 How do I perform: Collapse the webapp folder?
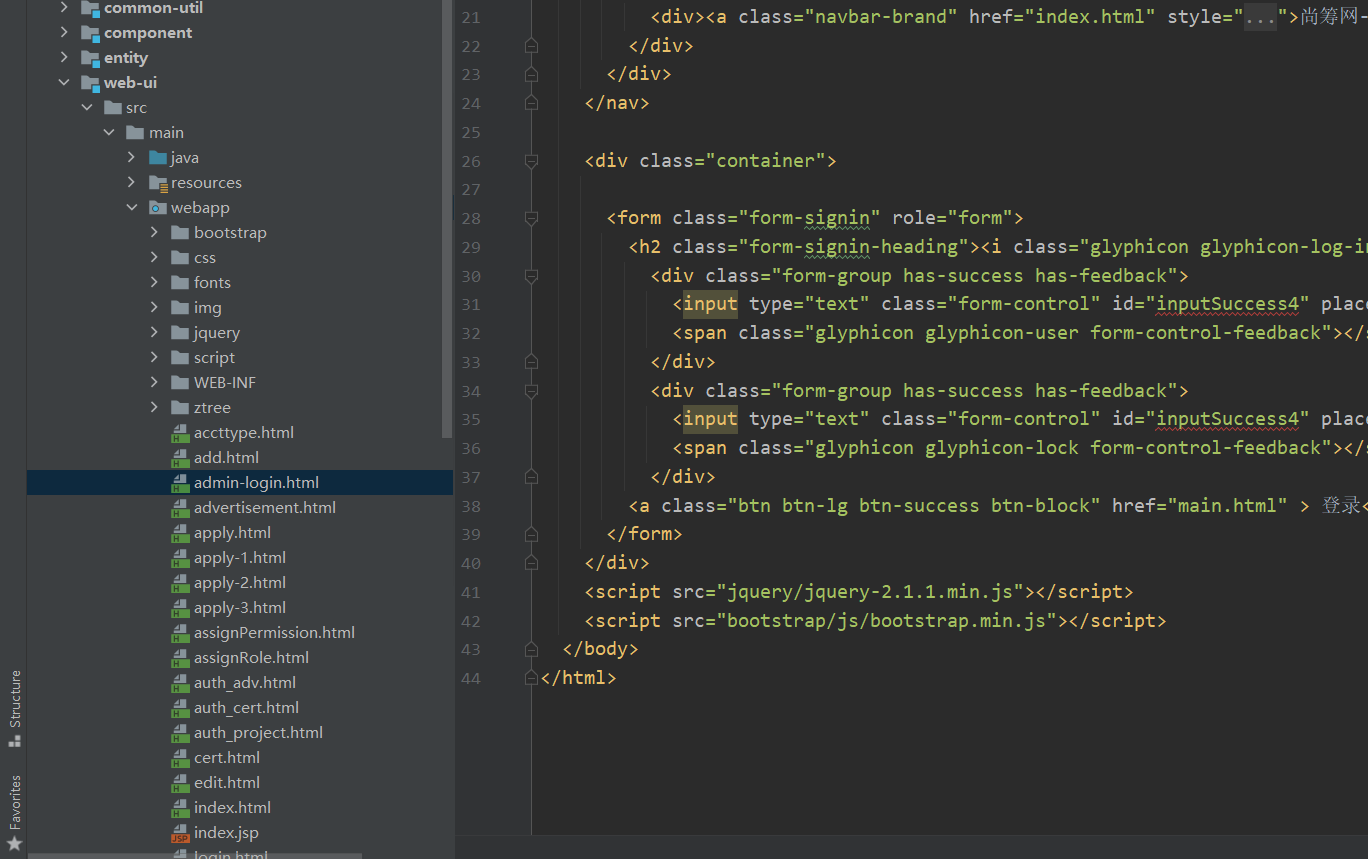132,208
